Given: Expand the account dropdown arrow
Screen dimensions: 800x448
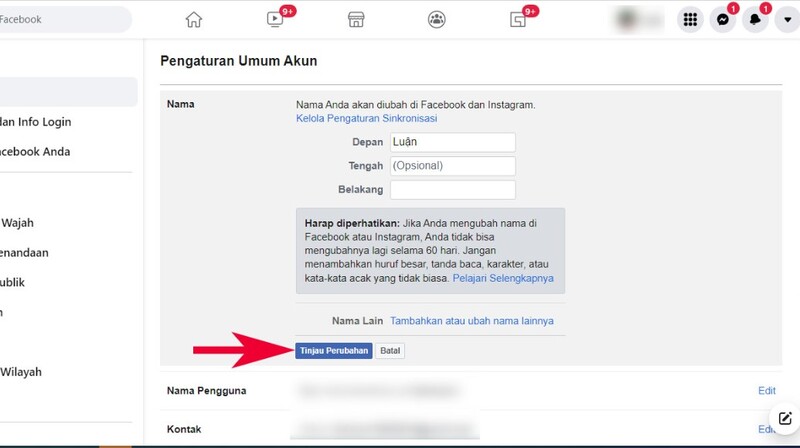Looking at the screenshot, I should coord(787,19).
